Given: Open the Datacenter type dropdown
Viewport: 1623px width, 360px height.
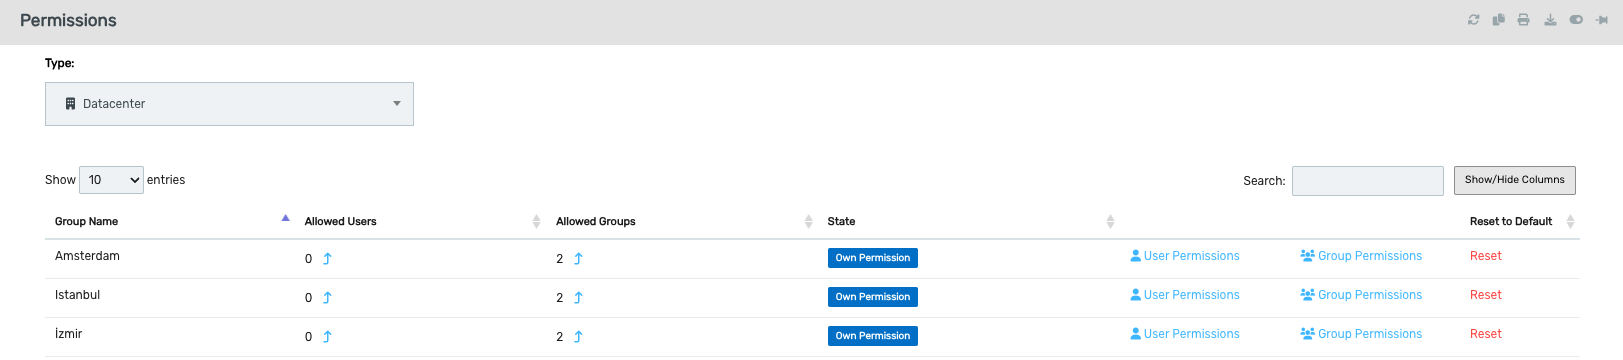Looking at the screenshot, I should [229, 104].
